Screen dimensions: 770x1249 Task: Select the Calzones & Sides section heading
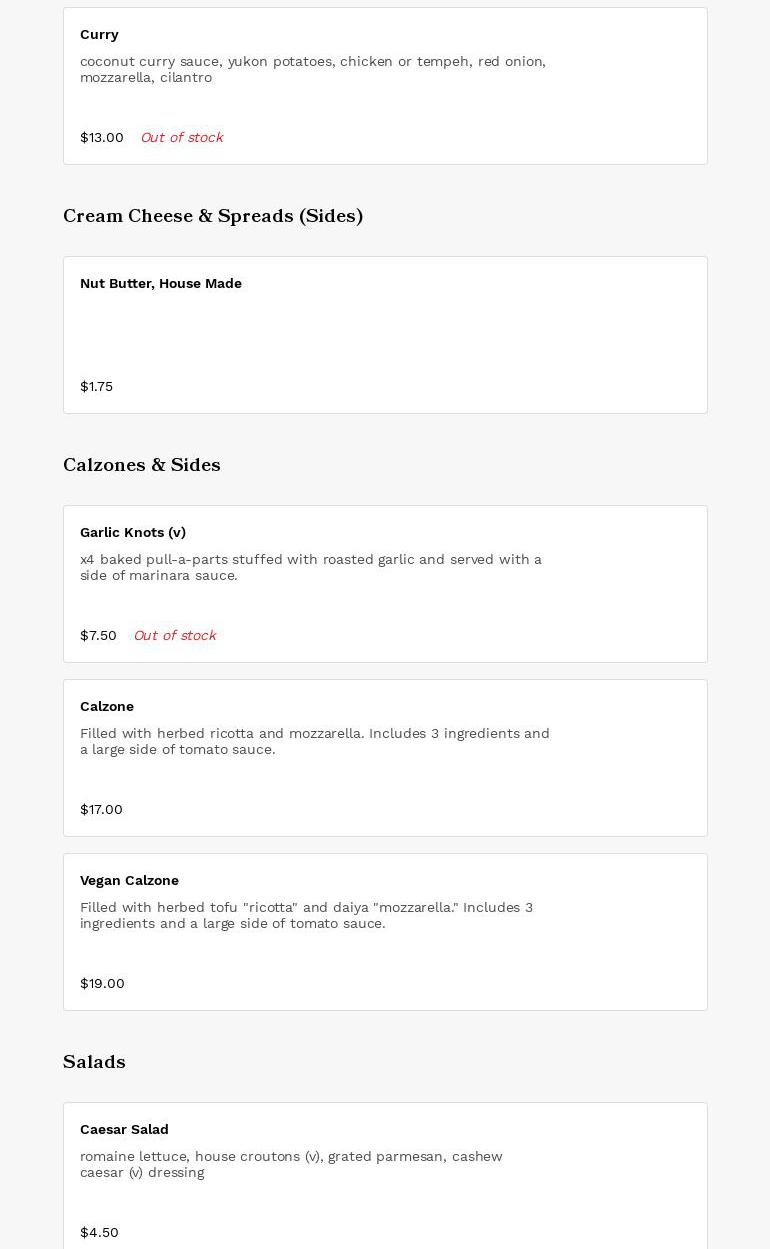coord(142,465)
